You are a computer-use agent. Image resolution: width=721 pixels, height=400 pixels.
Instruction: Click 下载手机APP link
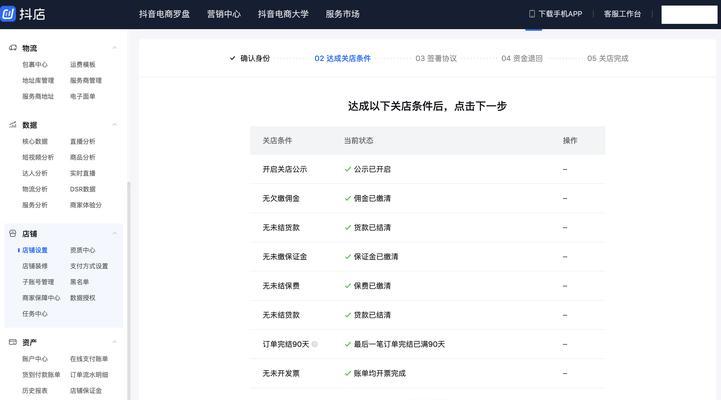[x=560, y=14]
